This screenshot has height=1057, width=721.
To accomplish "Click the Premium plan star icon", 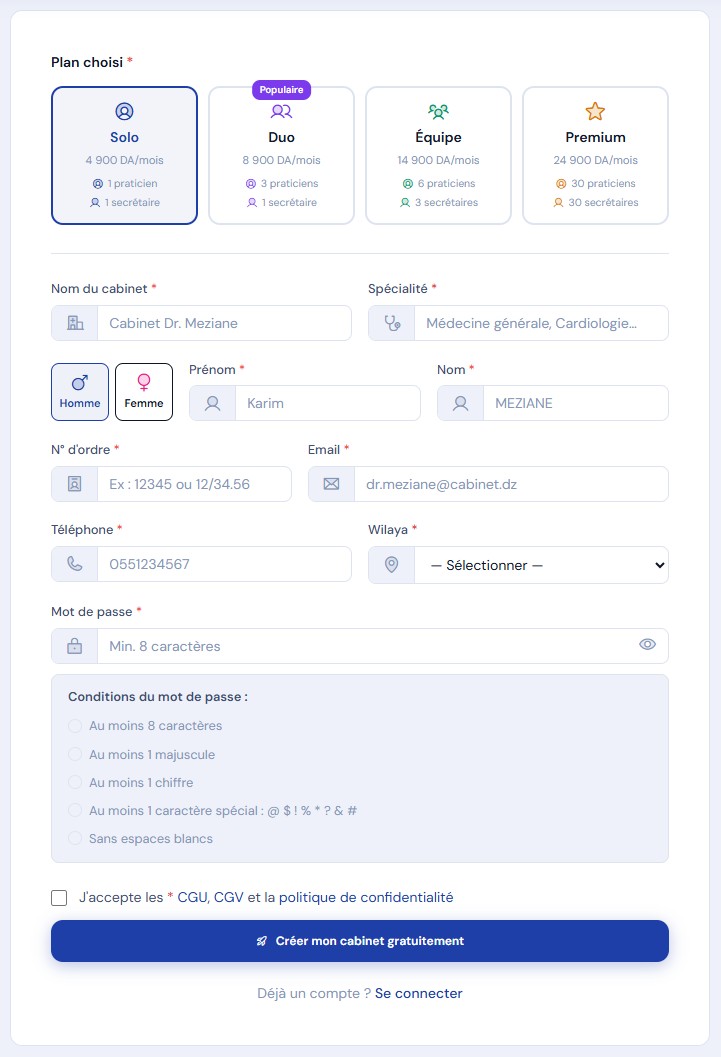I will click(x=595, y=111).
